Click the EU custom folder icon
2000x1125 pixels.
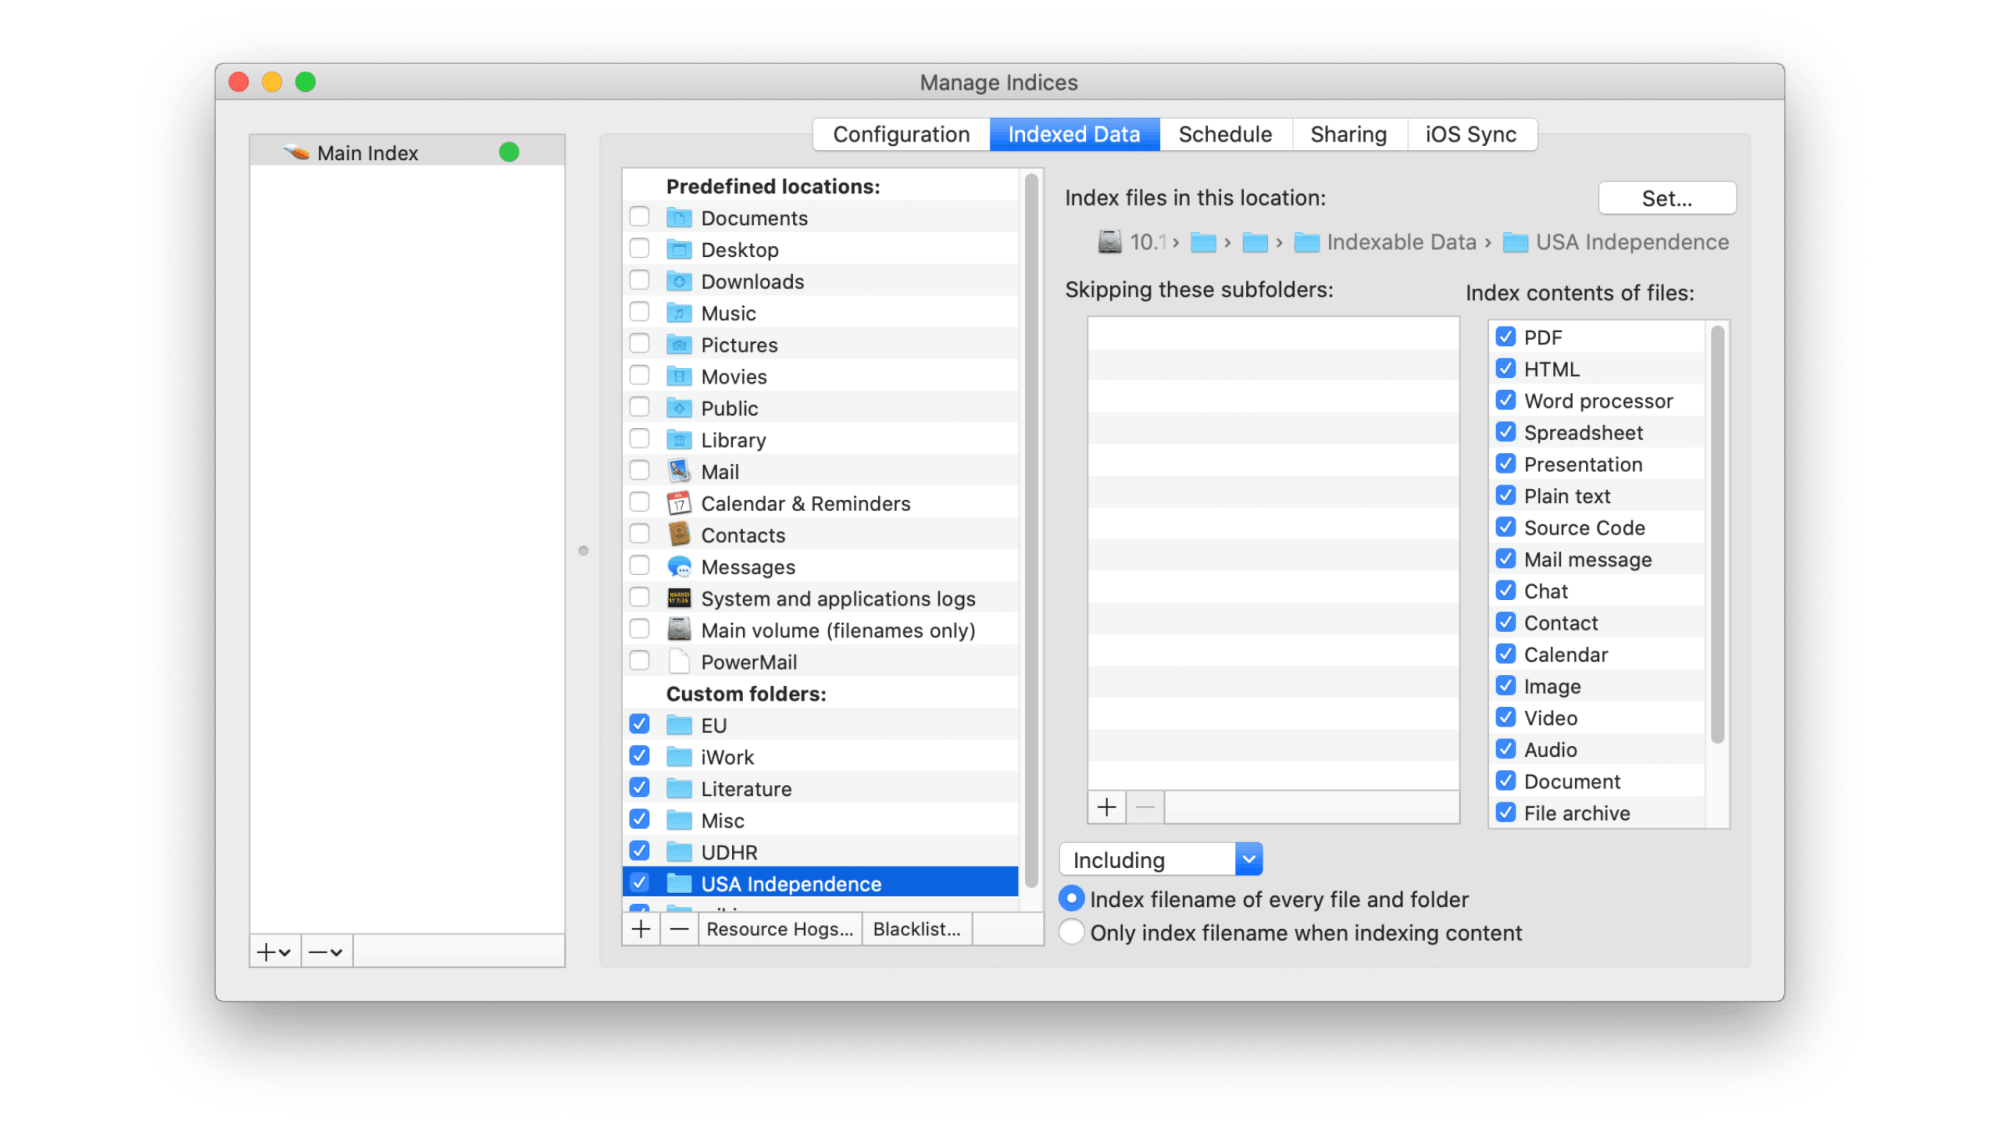coord(679,726)
